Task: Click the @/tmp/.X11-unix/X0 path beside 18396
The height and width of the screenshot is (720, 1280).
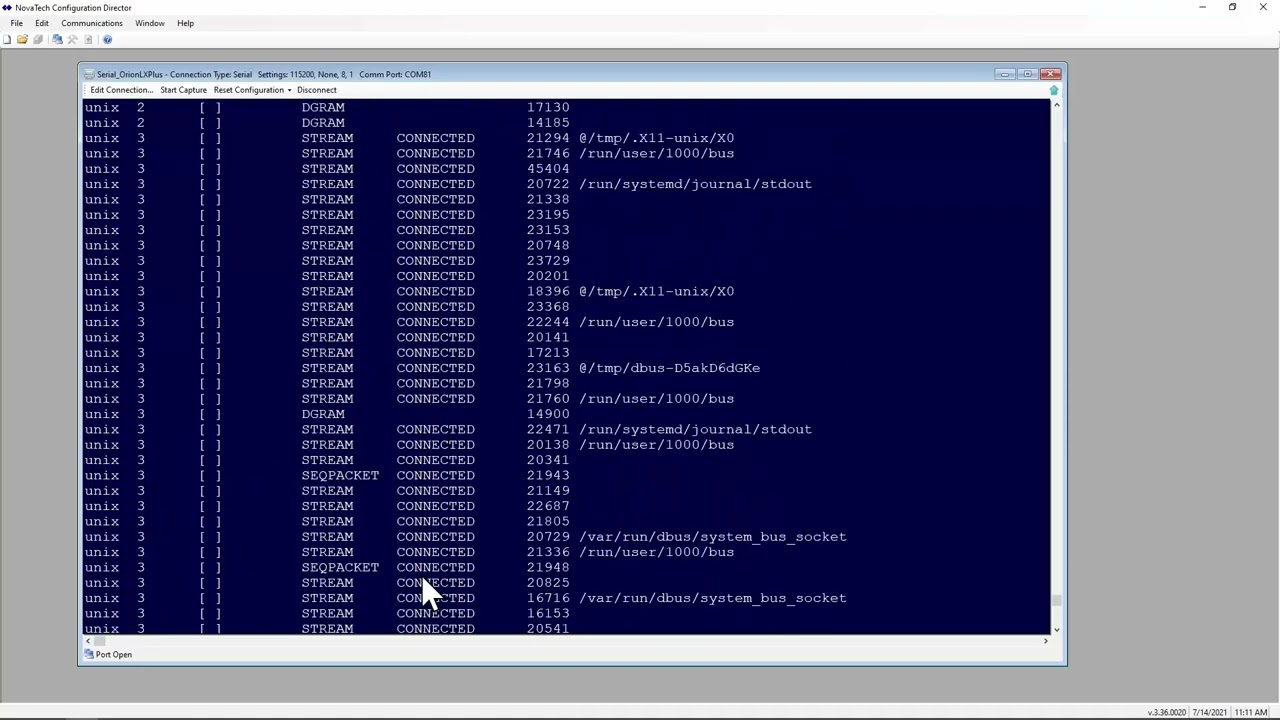Action: pos(657,292)
